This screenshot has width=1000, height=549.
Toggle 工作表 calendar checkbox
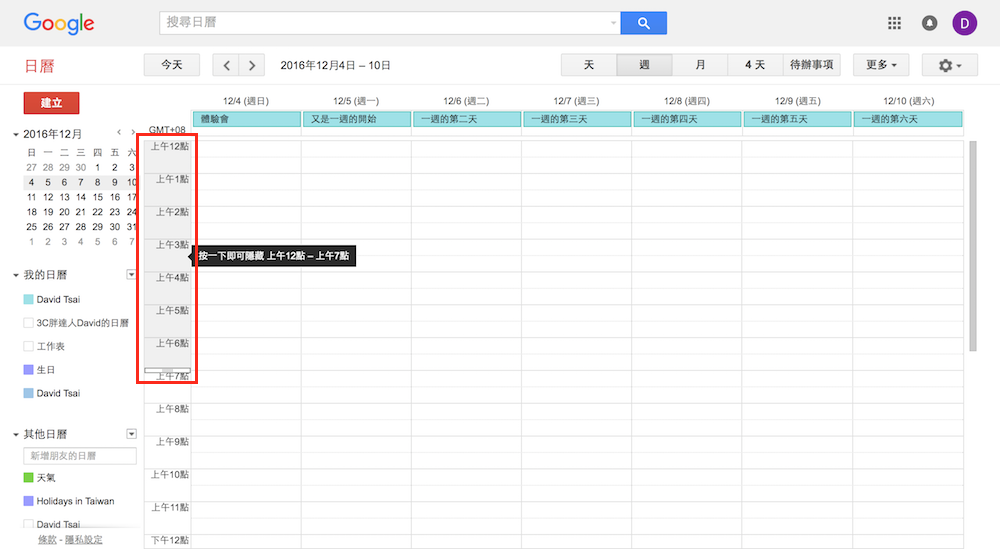29,346
